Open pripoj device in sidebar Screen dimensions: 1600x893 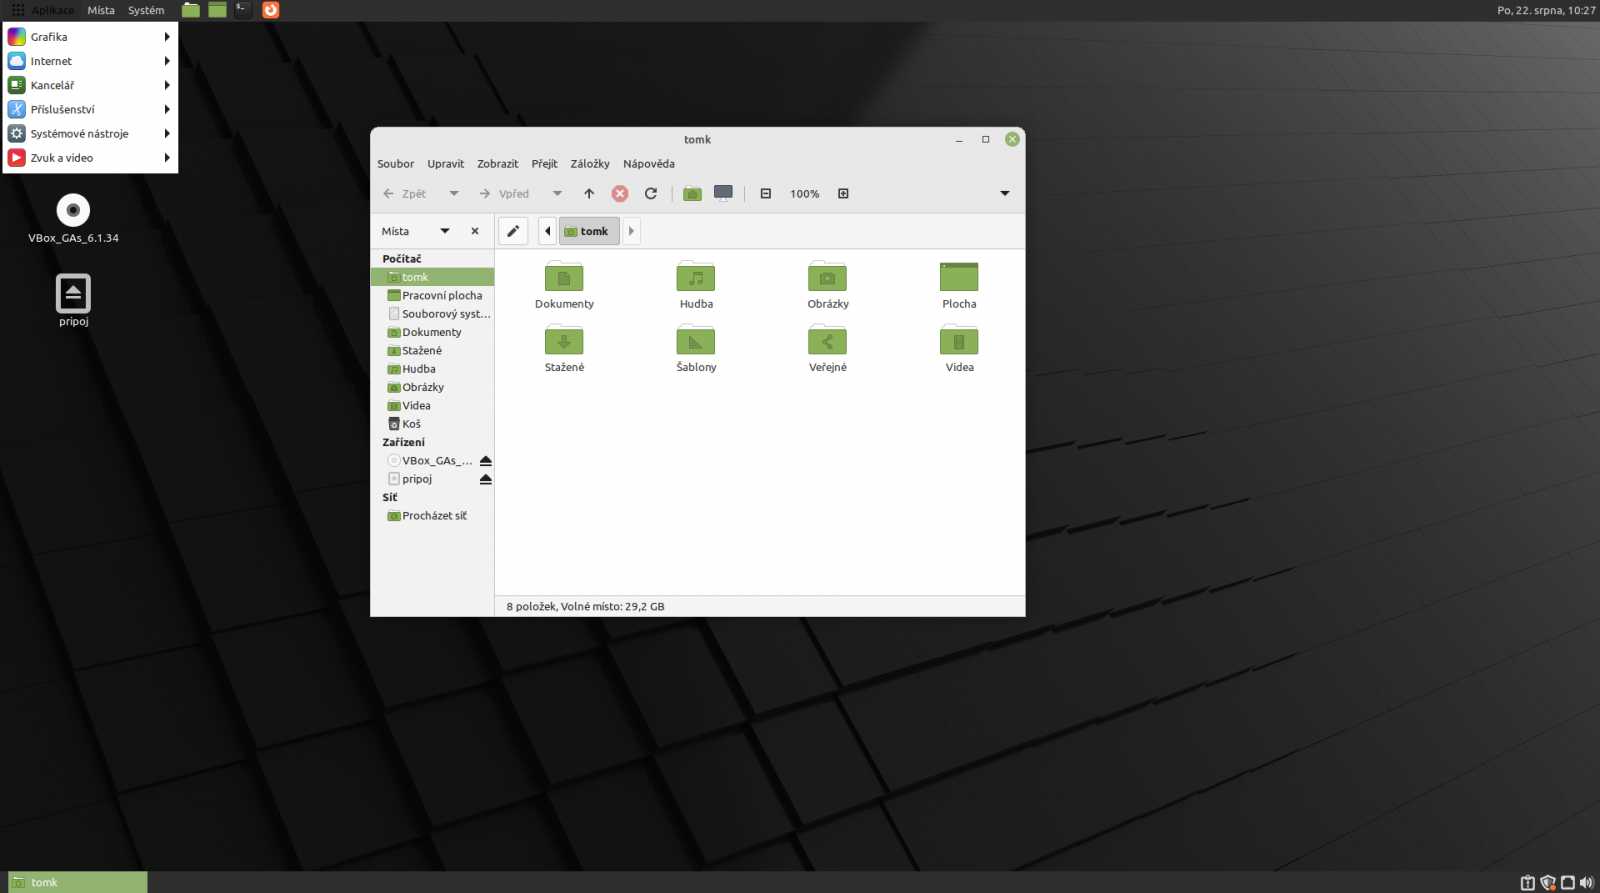click(x=410, y=479)
